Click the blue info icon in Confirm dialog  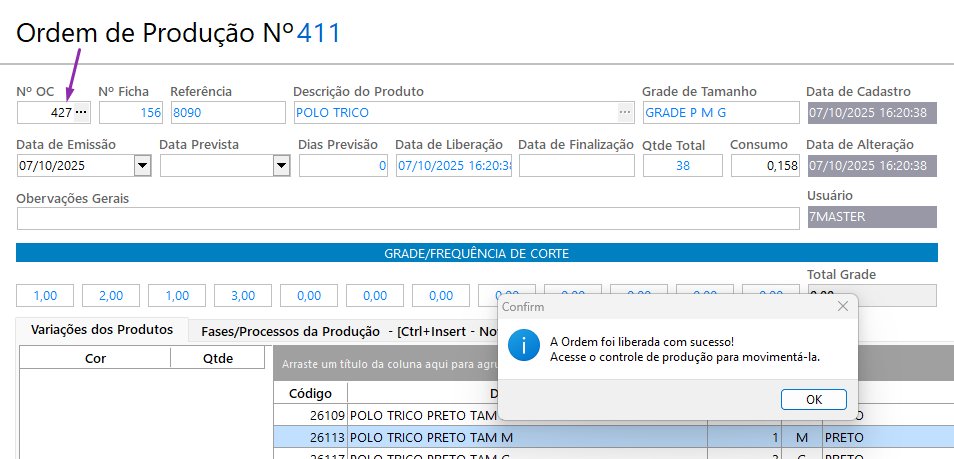[x=523, y=347]
